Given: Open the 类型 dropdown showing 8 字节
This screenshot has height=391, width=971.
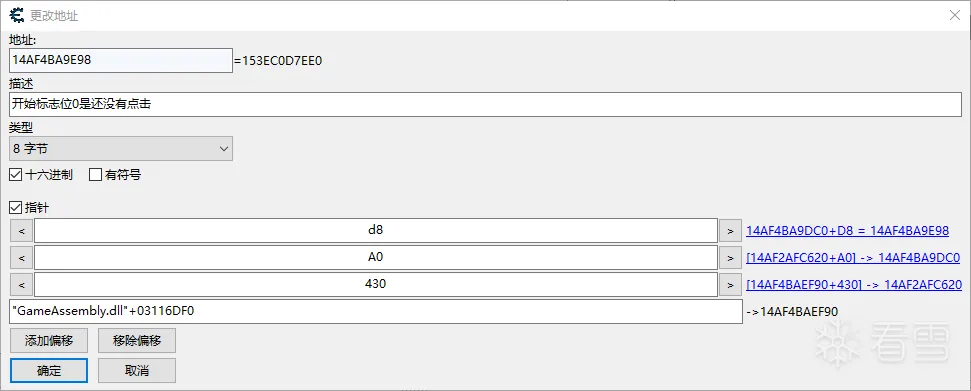Looking at the screenshot, I should (x=121, y=149).
